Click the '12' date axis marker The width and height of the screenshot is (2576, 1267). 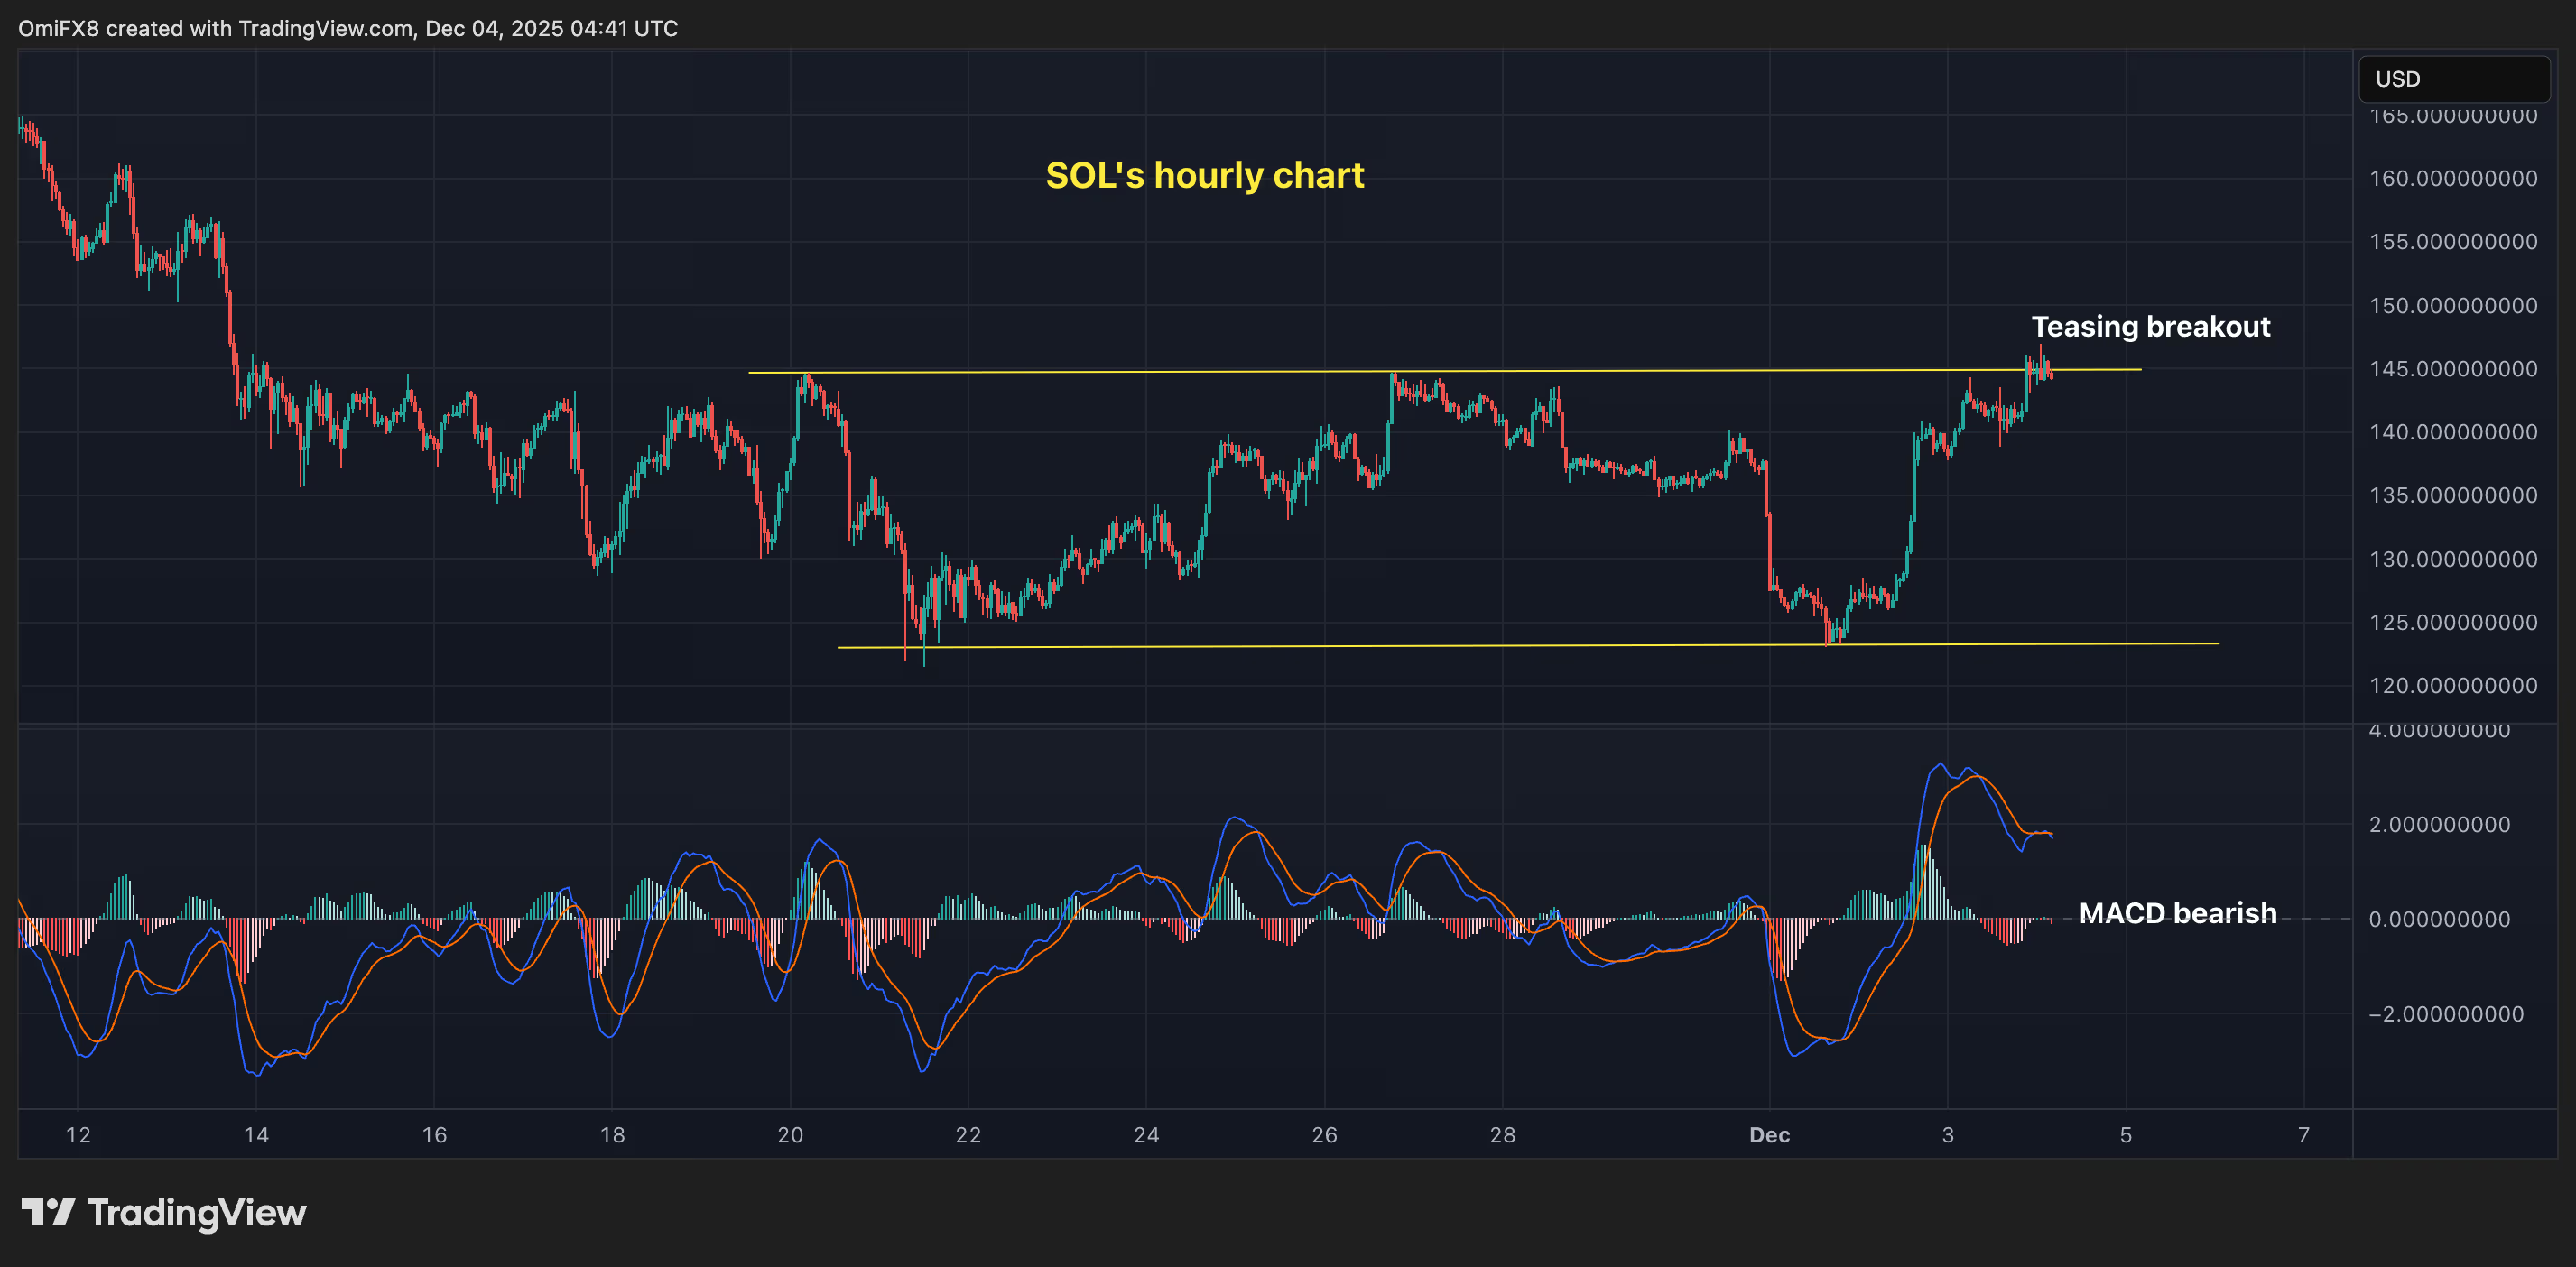click(78, 1135)
